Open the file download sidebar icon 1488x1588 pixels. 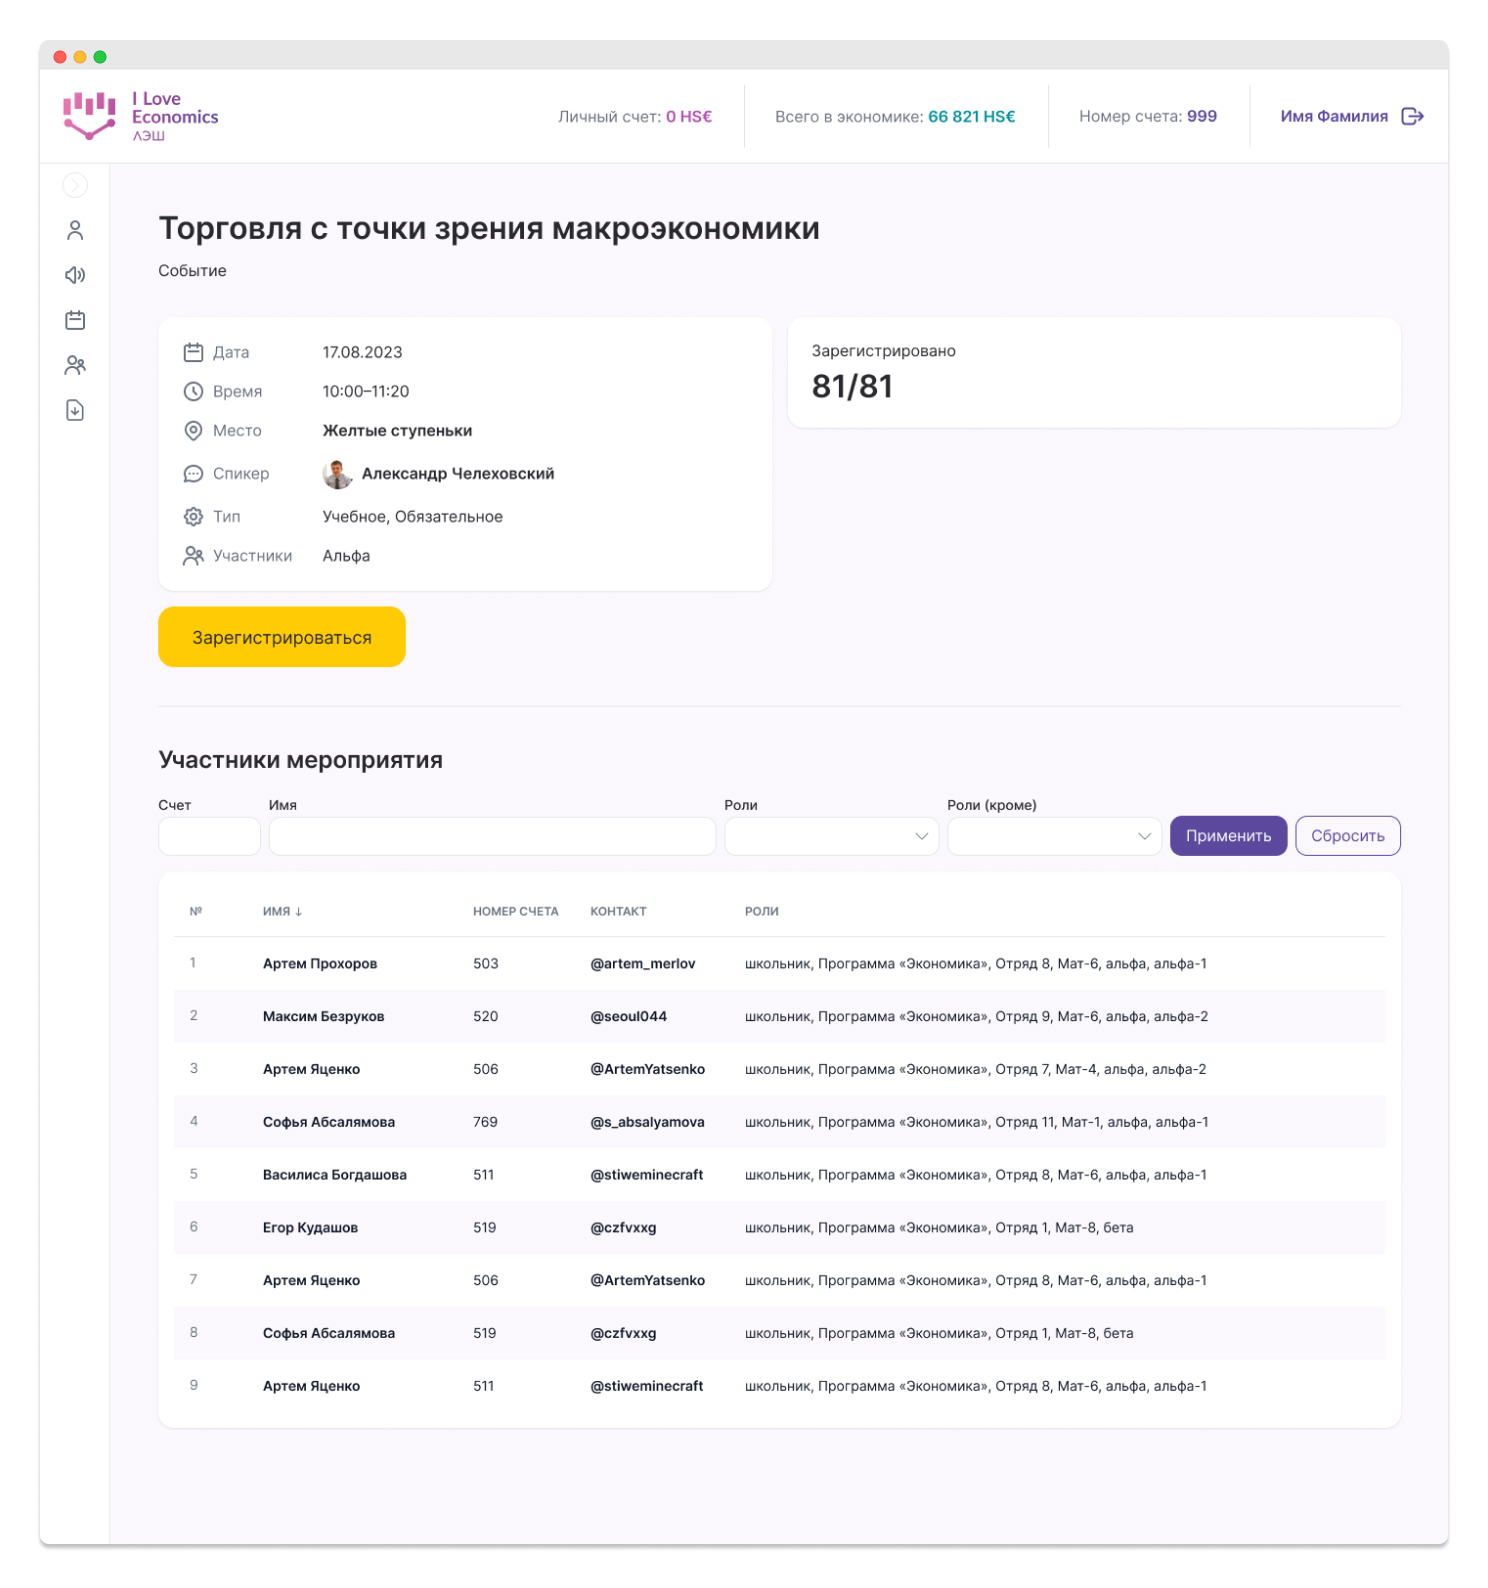pos(75,410)
